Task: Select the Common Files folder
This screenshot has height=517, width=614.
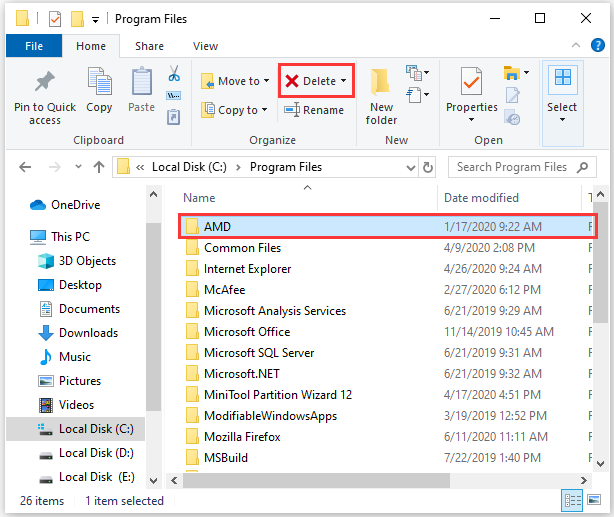Action: click(x=388, y=248)
